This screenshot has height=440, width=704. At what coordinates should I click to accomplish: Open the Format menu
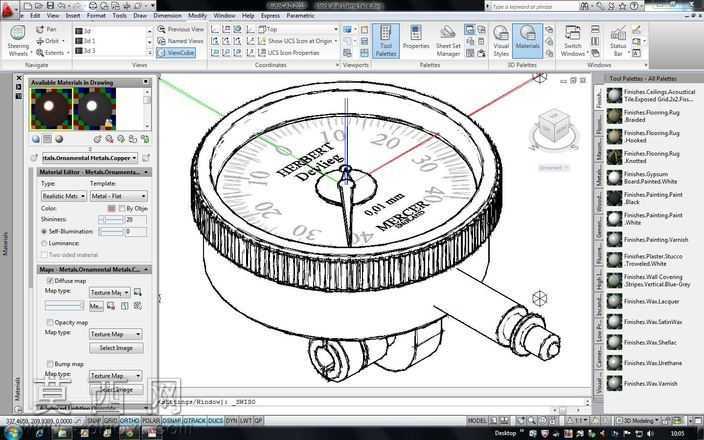pyautogui.click(x=96, y=16)
